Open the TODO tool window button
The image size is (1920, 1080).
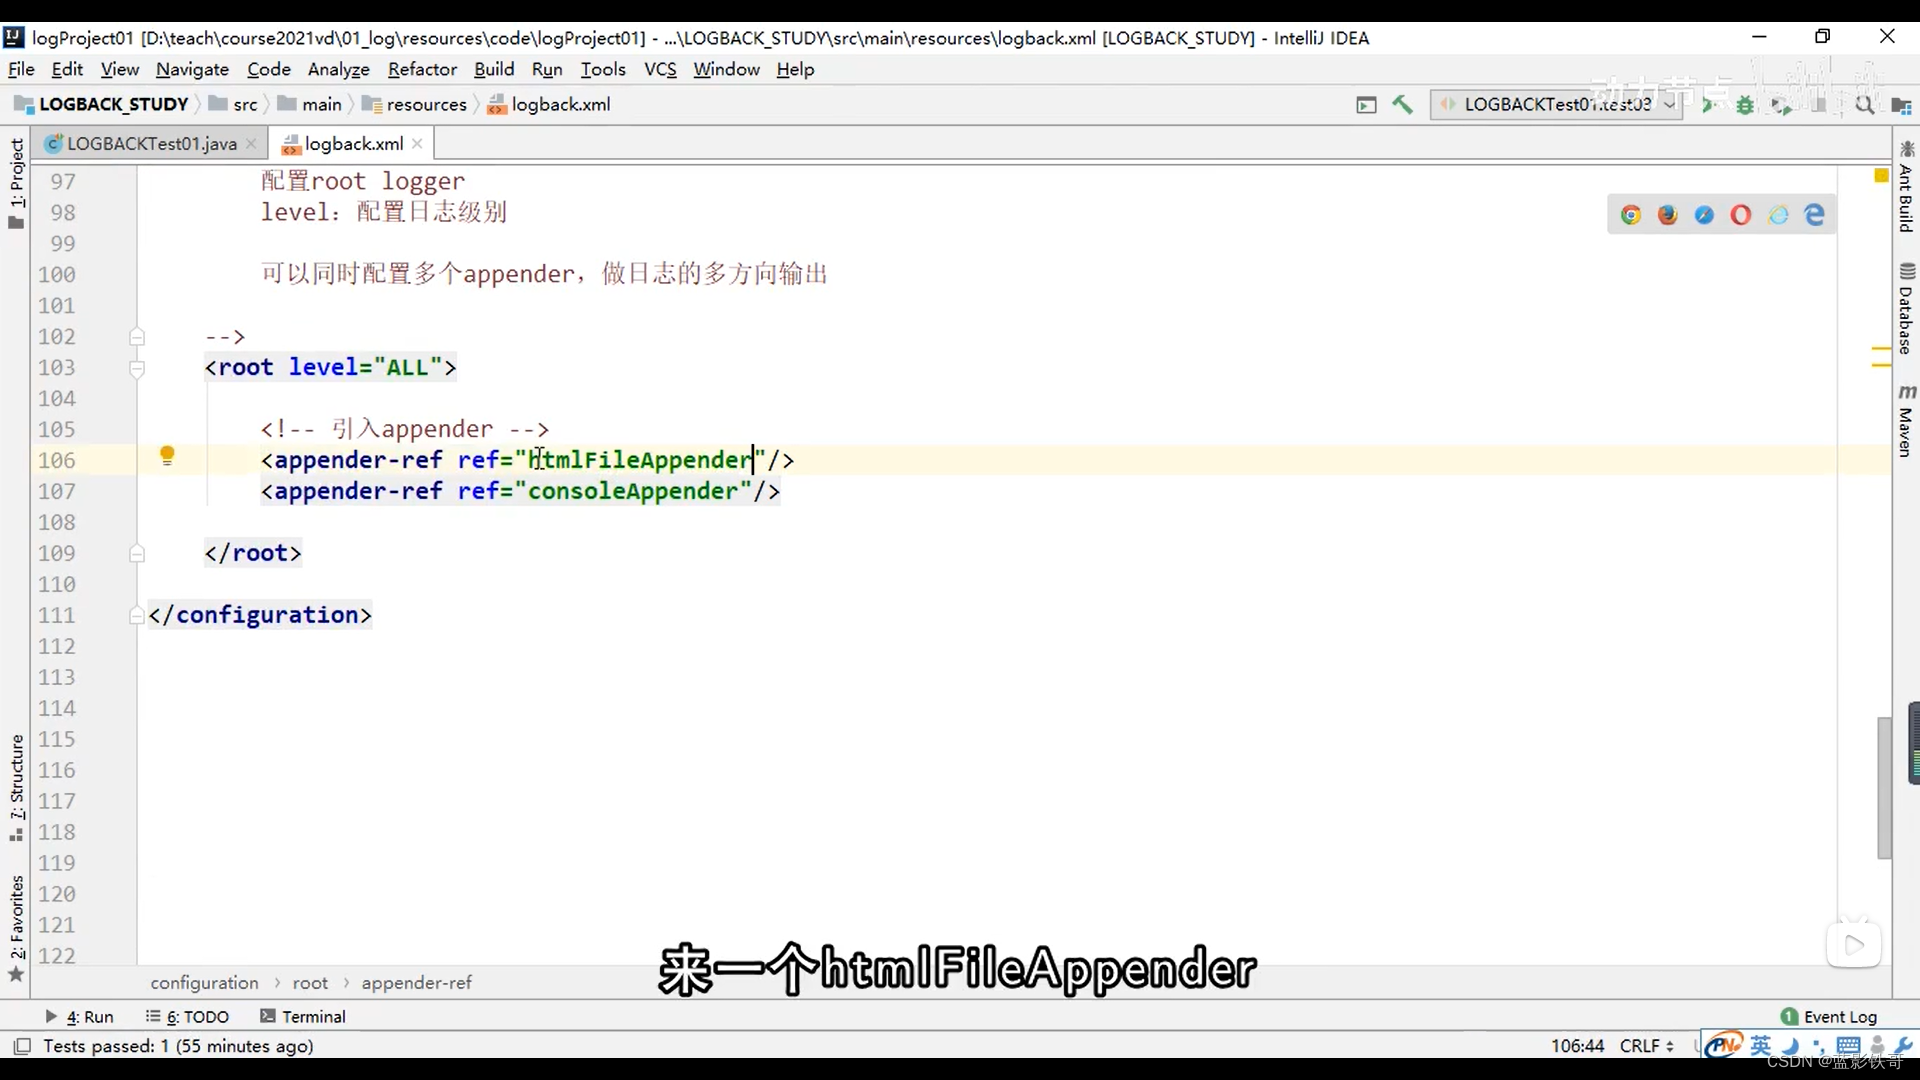(x=187, y=1016)
